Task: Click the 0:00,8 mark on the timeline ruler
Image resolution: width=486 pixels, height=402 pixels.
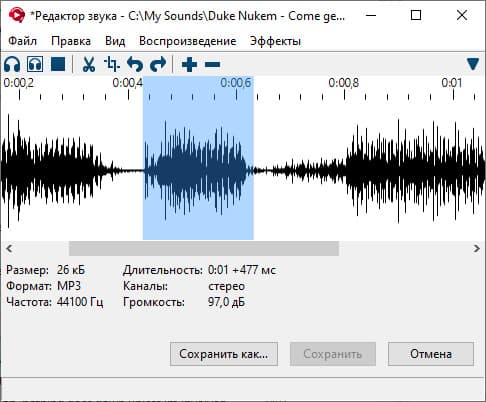Action: (x=344, y=83)
